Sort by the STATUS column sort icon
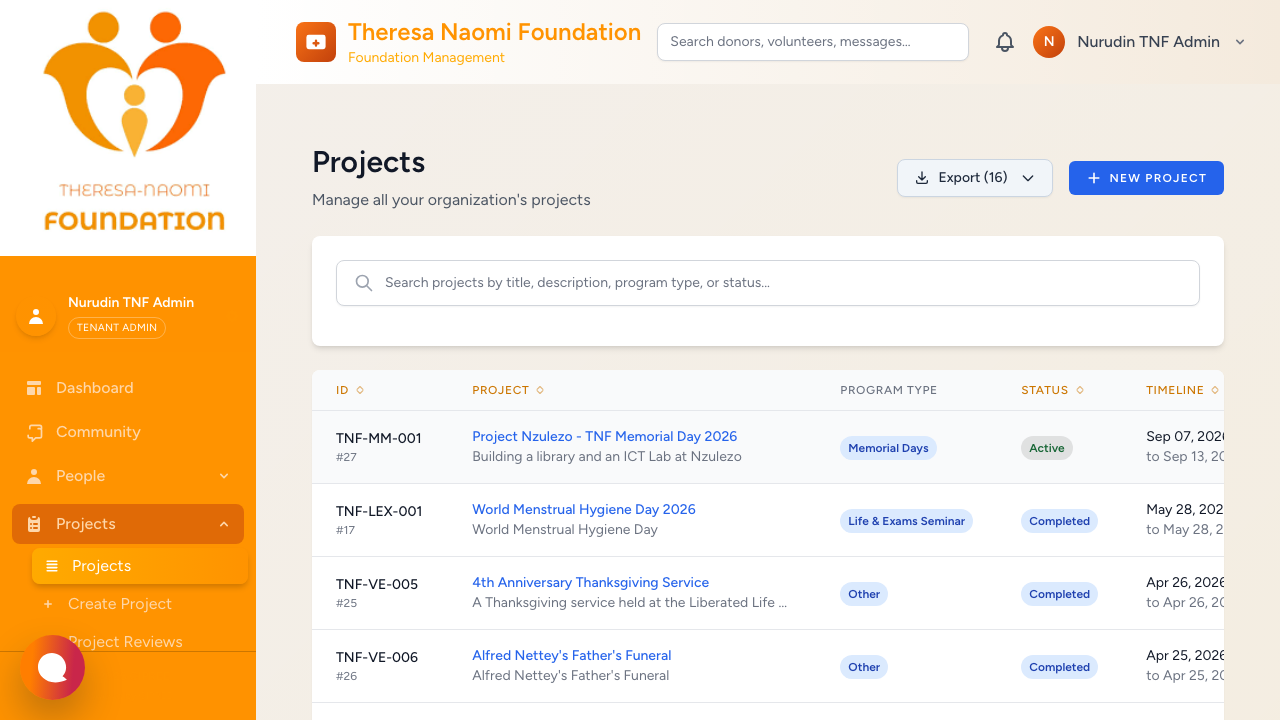Viewport: 1280px width, 720px height. coord(1080,390)
